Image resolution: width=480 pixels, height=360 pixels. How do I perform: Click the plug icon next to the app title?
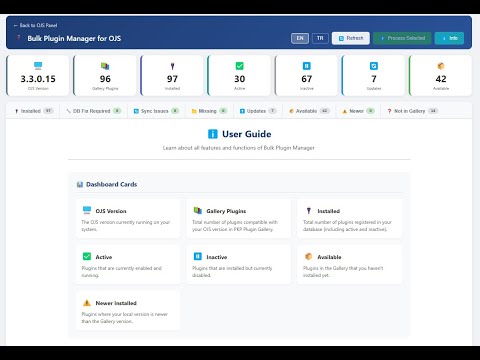(x=19, y=38)
